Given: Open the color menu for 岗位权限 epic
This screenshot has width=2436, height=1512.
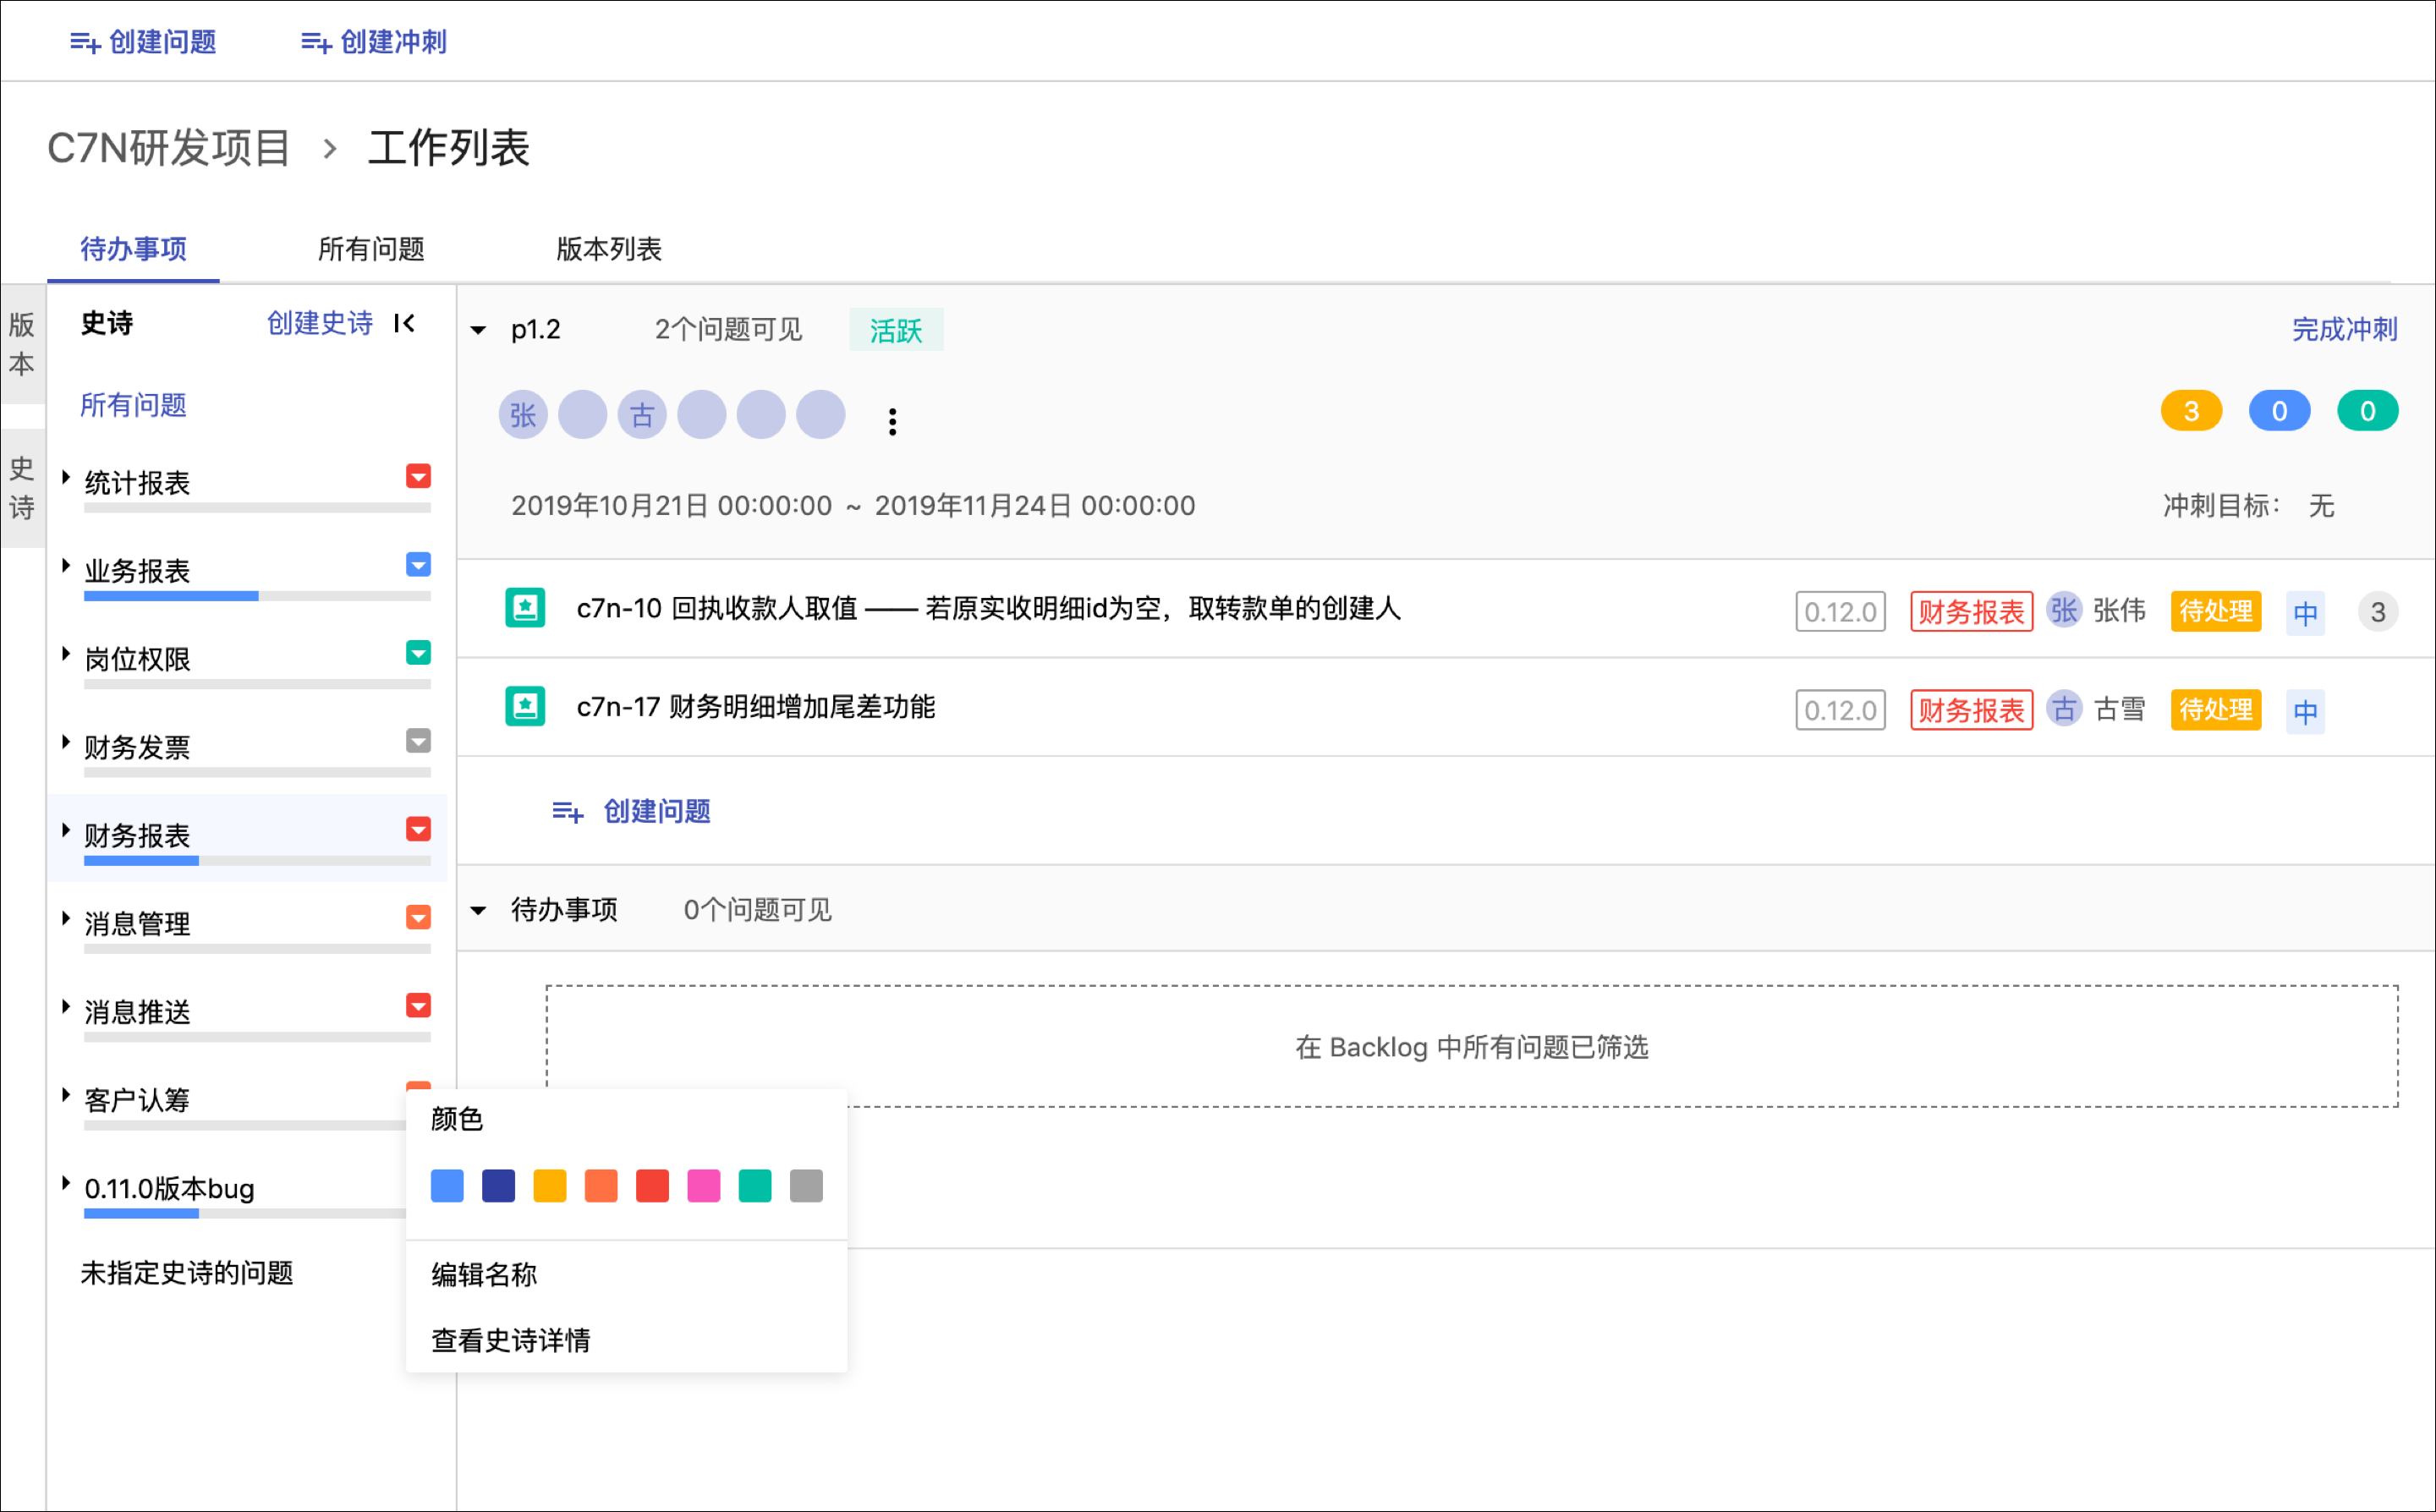Looking at the screenshot, I should coord(418,653).
